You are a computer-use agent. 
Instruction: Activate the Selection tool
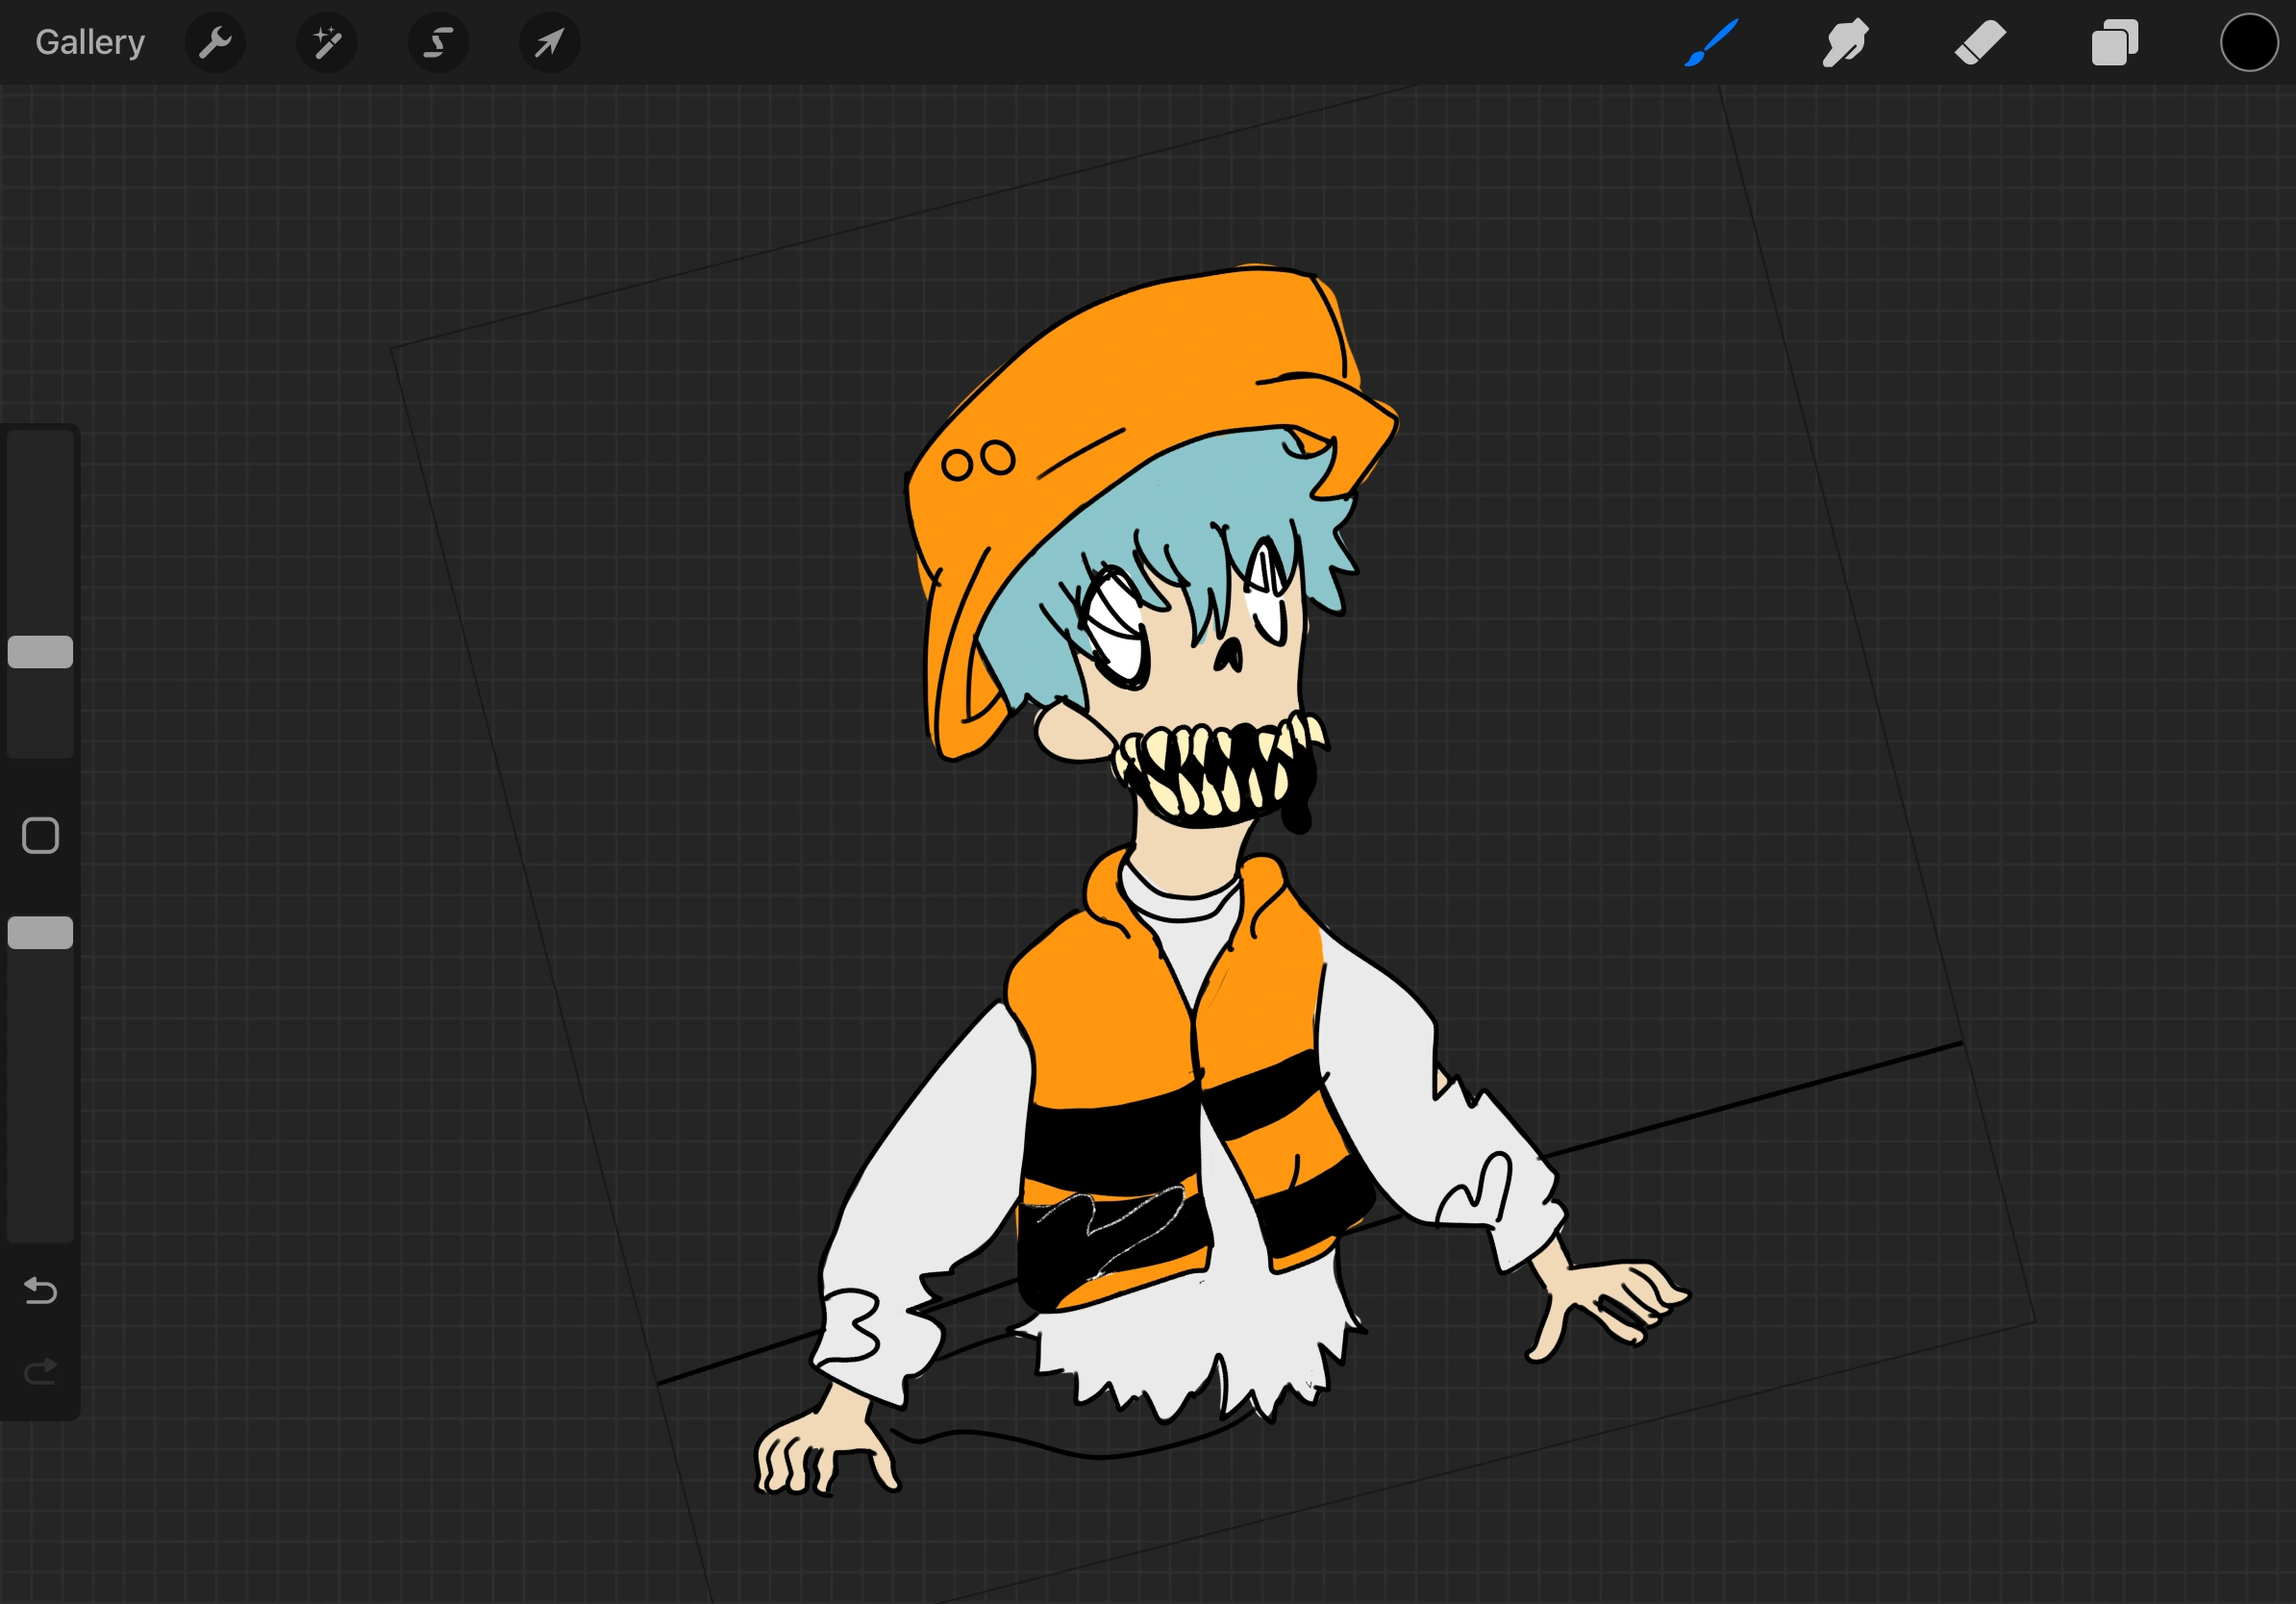(438, 42)
